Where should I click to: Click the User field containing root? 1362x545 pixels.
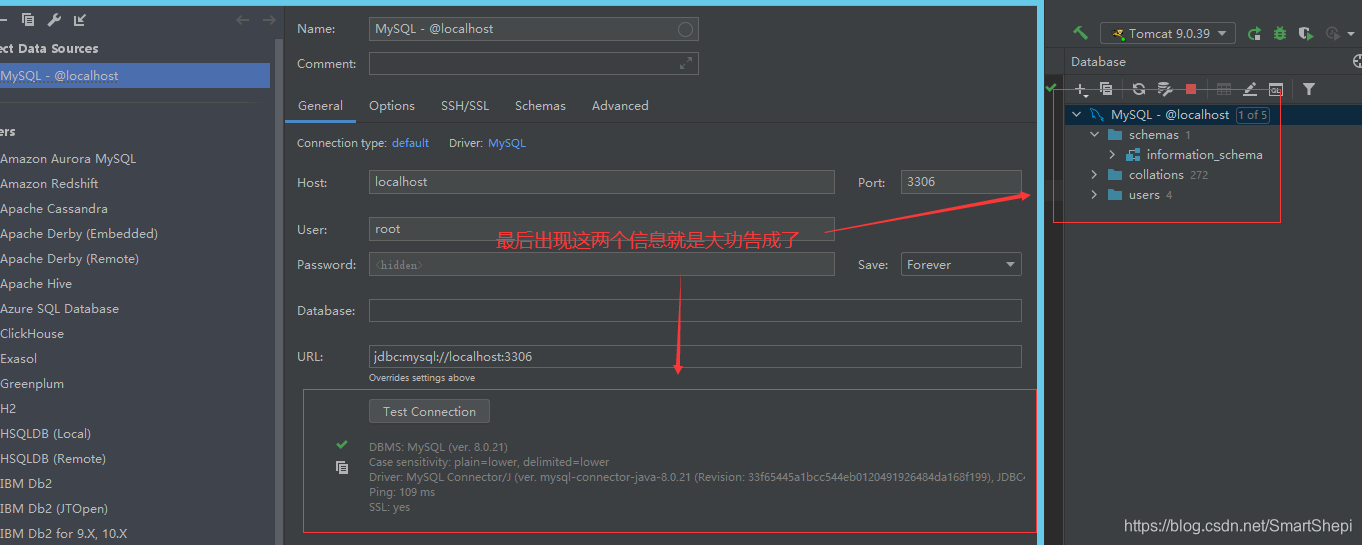(x=601, y=229)
